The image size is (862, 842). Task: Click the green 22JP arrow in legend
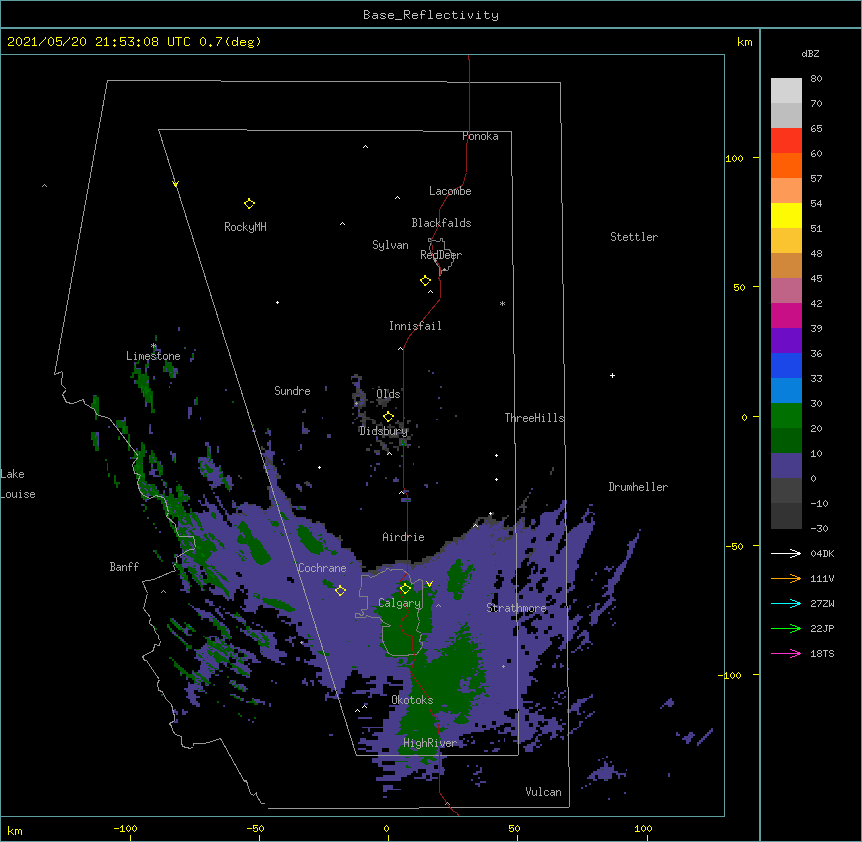click(786, 628)
